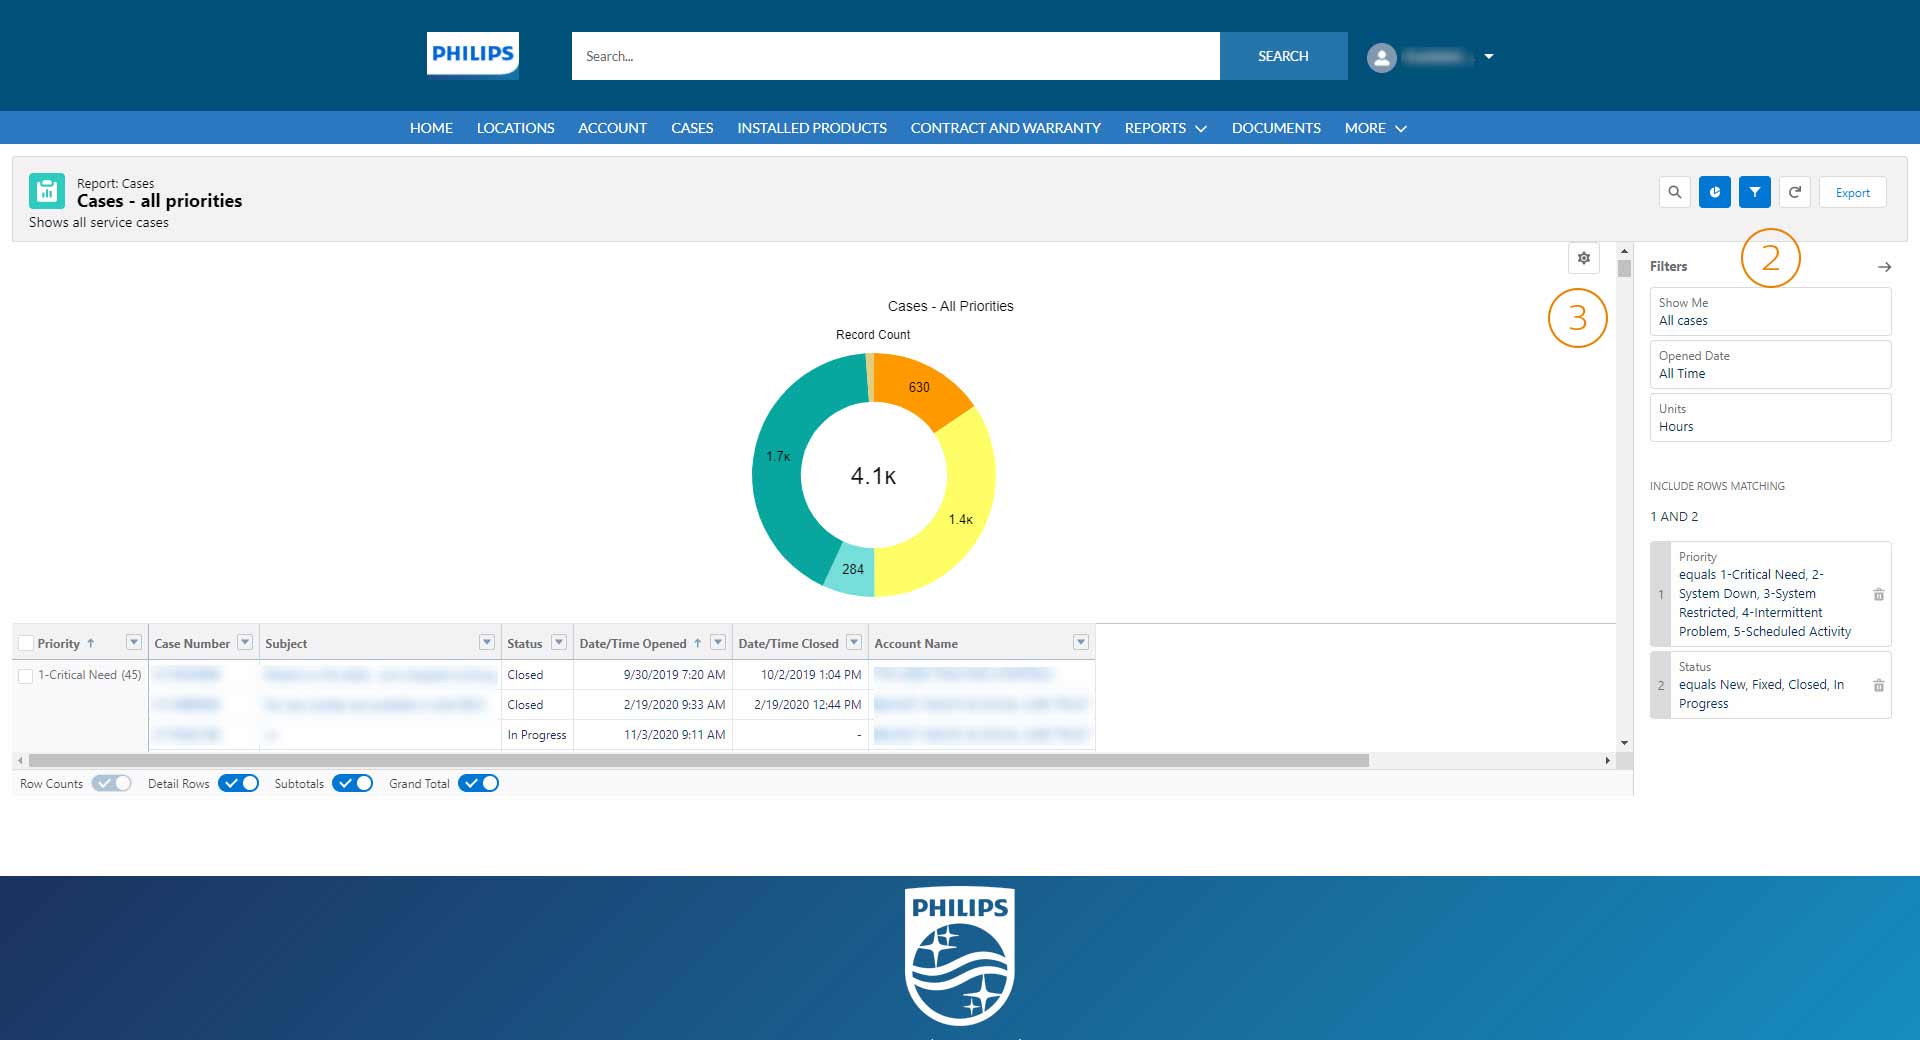
Task: Open Priority column dropdown menu
Action: pyautogui.click(x=134, y=642)
